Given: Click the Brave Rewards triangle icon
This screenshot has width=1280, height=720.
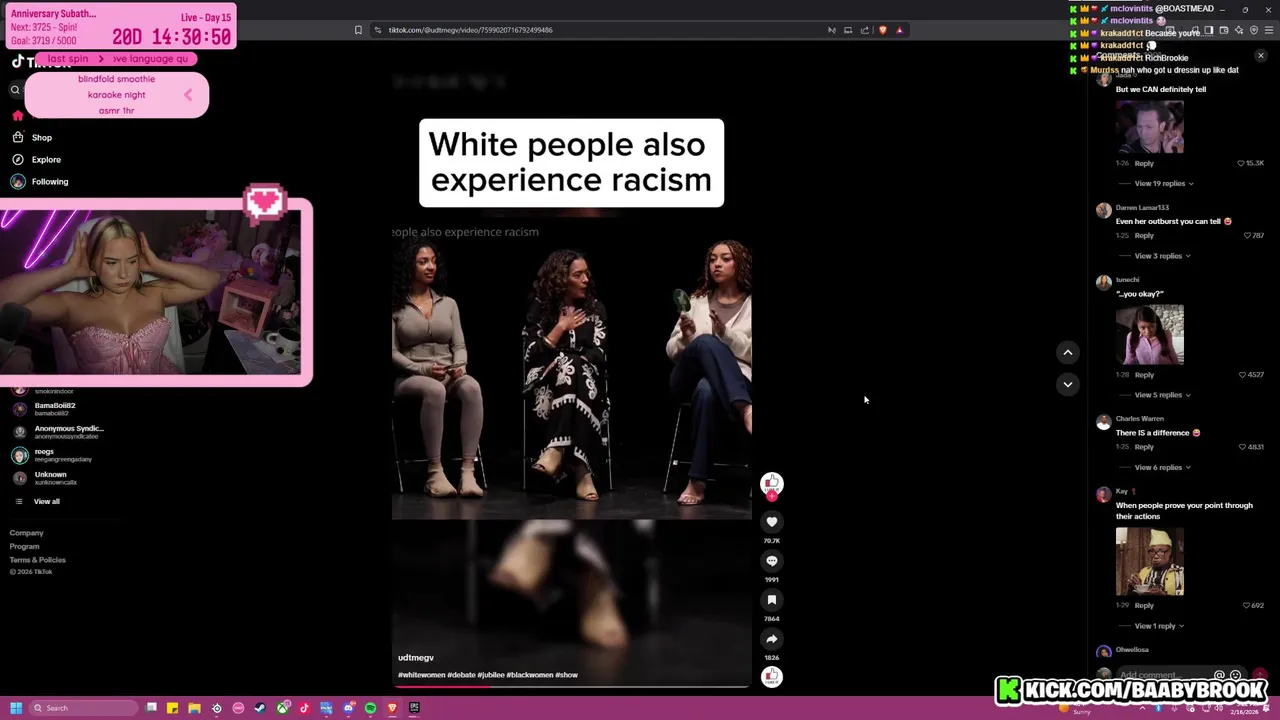Looking at the screenshot, I should pyautogui.click(x=899, y=30).
